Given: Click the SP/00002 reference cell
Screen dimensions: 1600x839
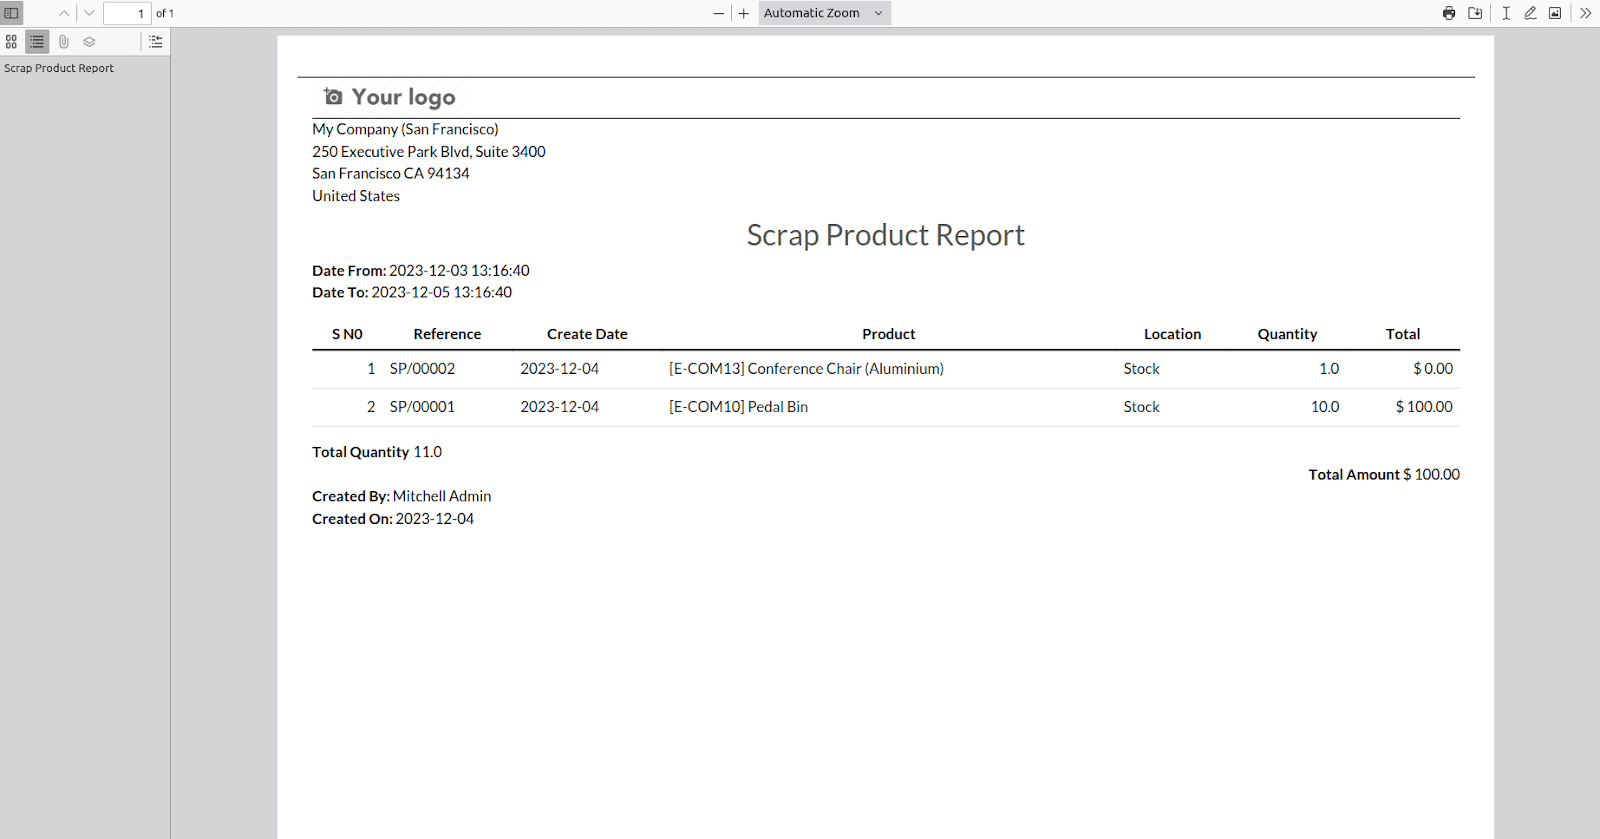Looking at the screenshot, I should [x=422, y=369].
